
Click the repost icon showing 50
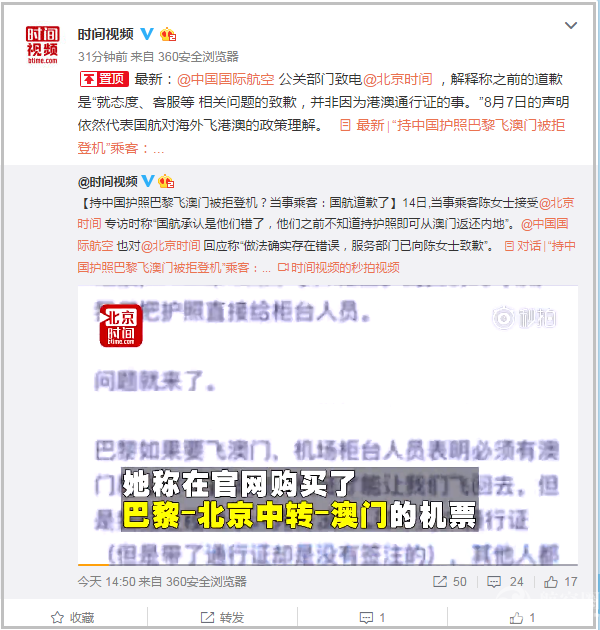pyautogui.click(x=450, y=581)
